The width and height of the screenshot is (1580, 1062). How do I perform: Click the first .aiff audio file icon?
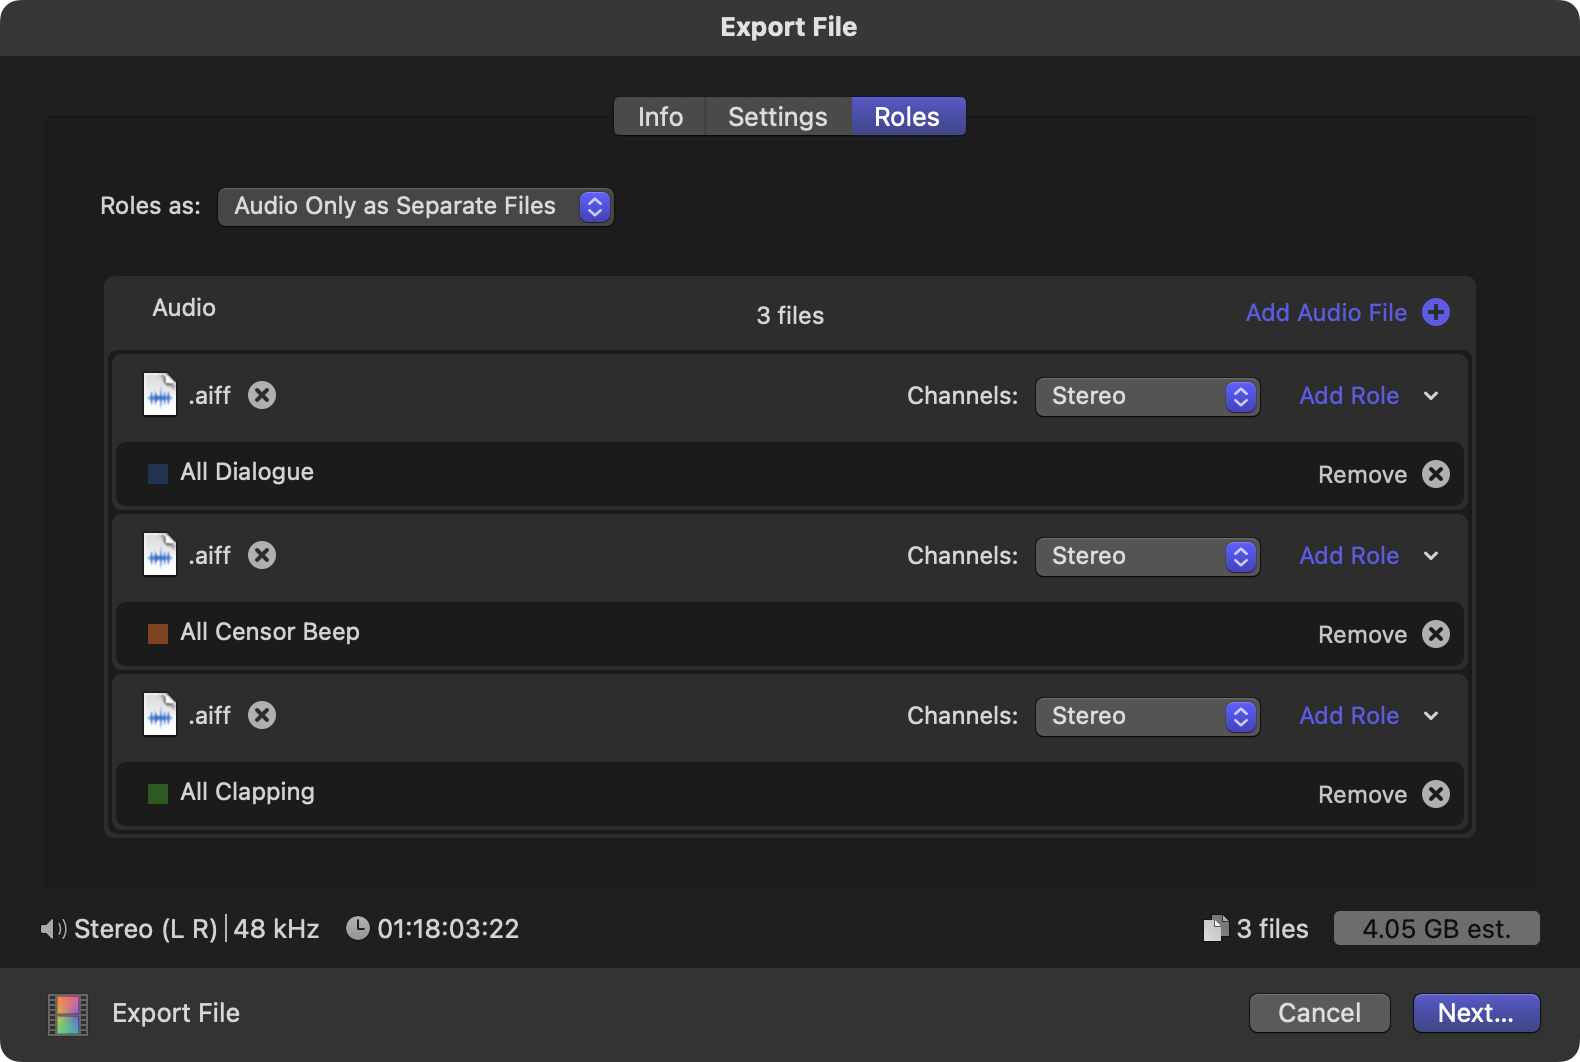pos(160,395)
